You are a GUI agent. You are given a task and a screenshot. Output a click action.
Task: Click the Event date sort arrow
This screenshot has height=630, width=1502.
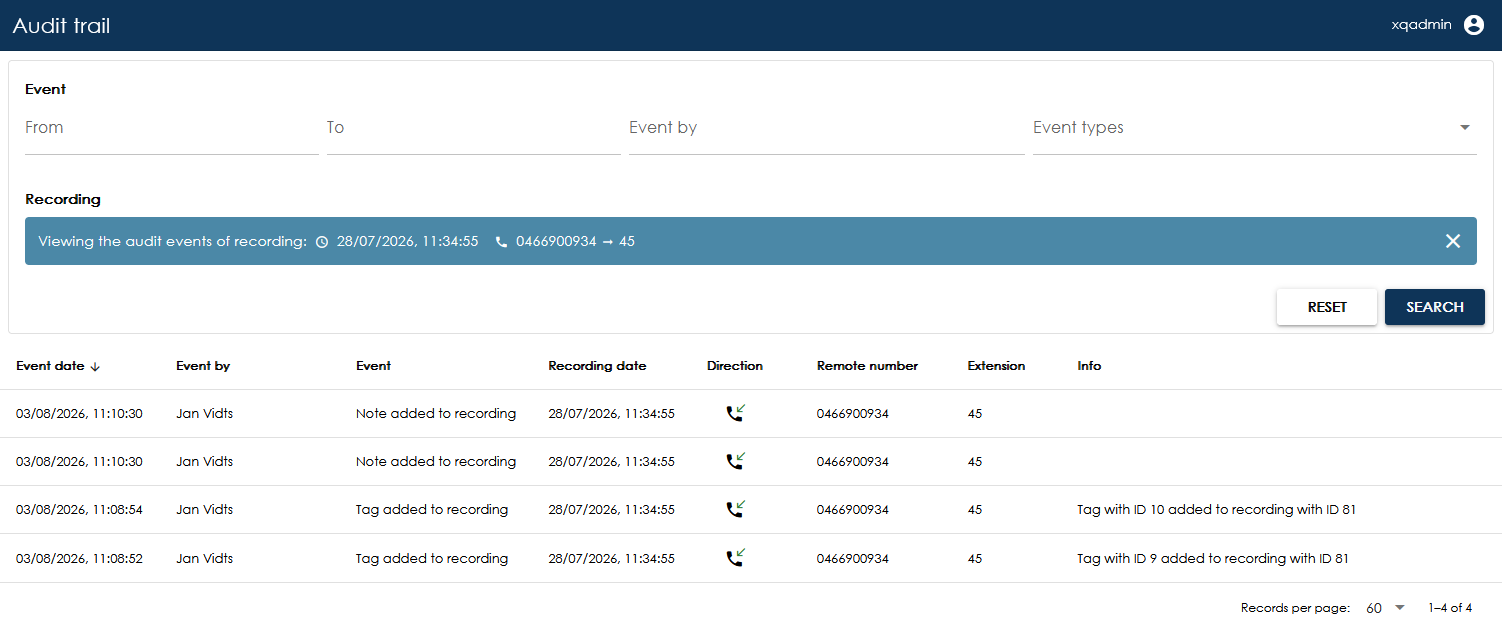95,367
